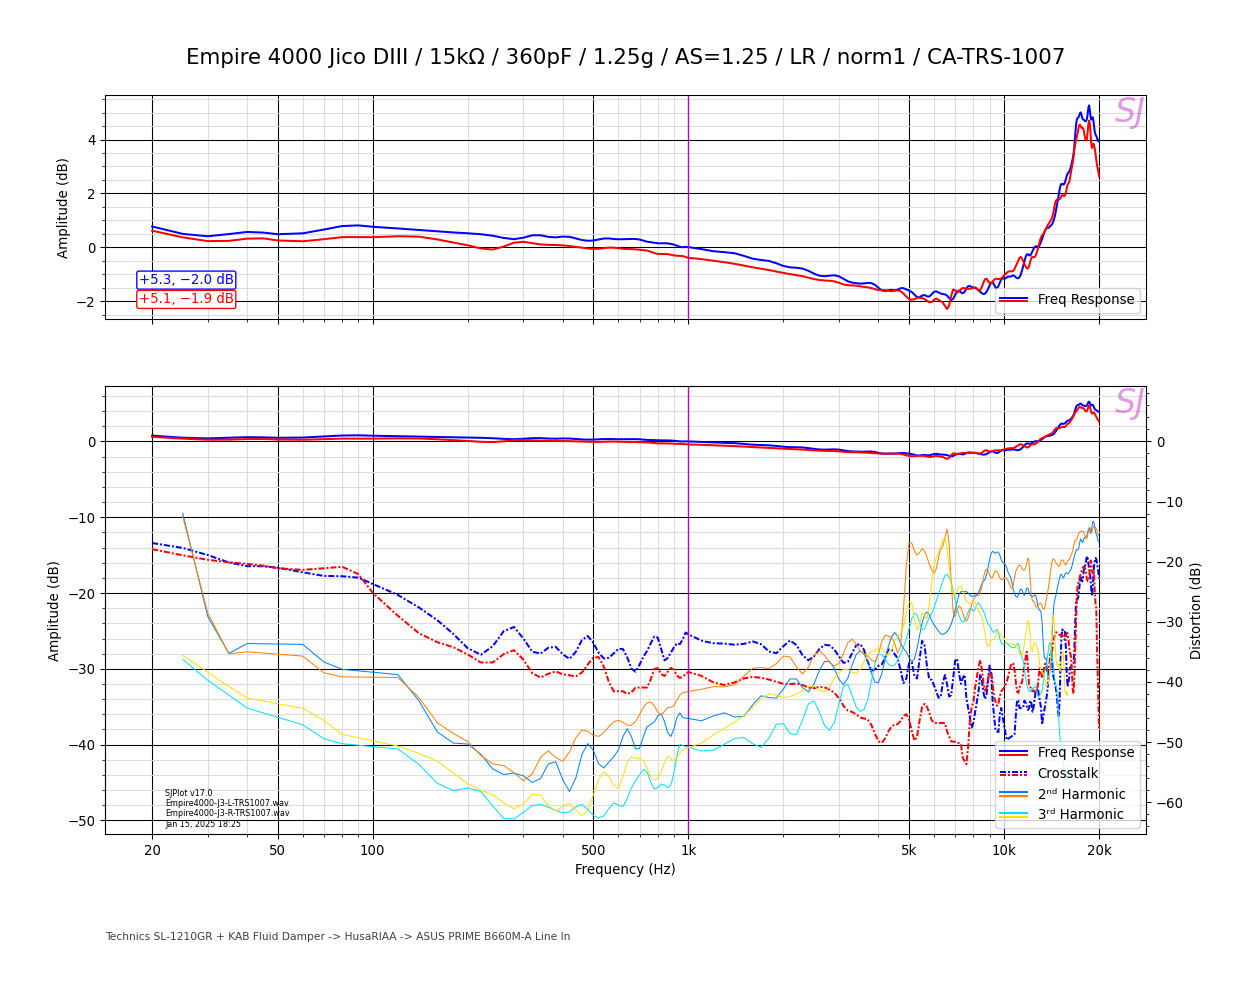Click the SJ watermark logo in bottom plot

pyautogui.click(x=1129, y=403)
